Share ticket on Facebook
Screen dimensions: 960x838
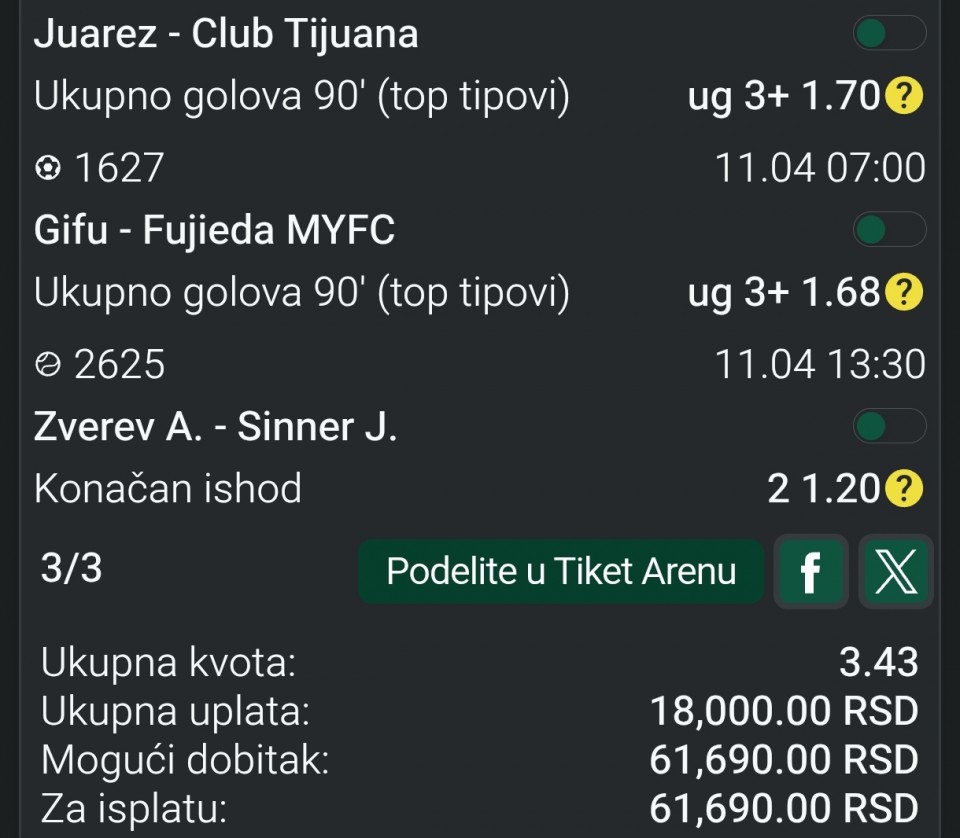[811, 573]
